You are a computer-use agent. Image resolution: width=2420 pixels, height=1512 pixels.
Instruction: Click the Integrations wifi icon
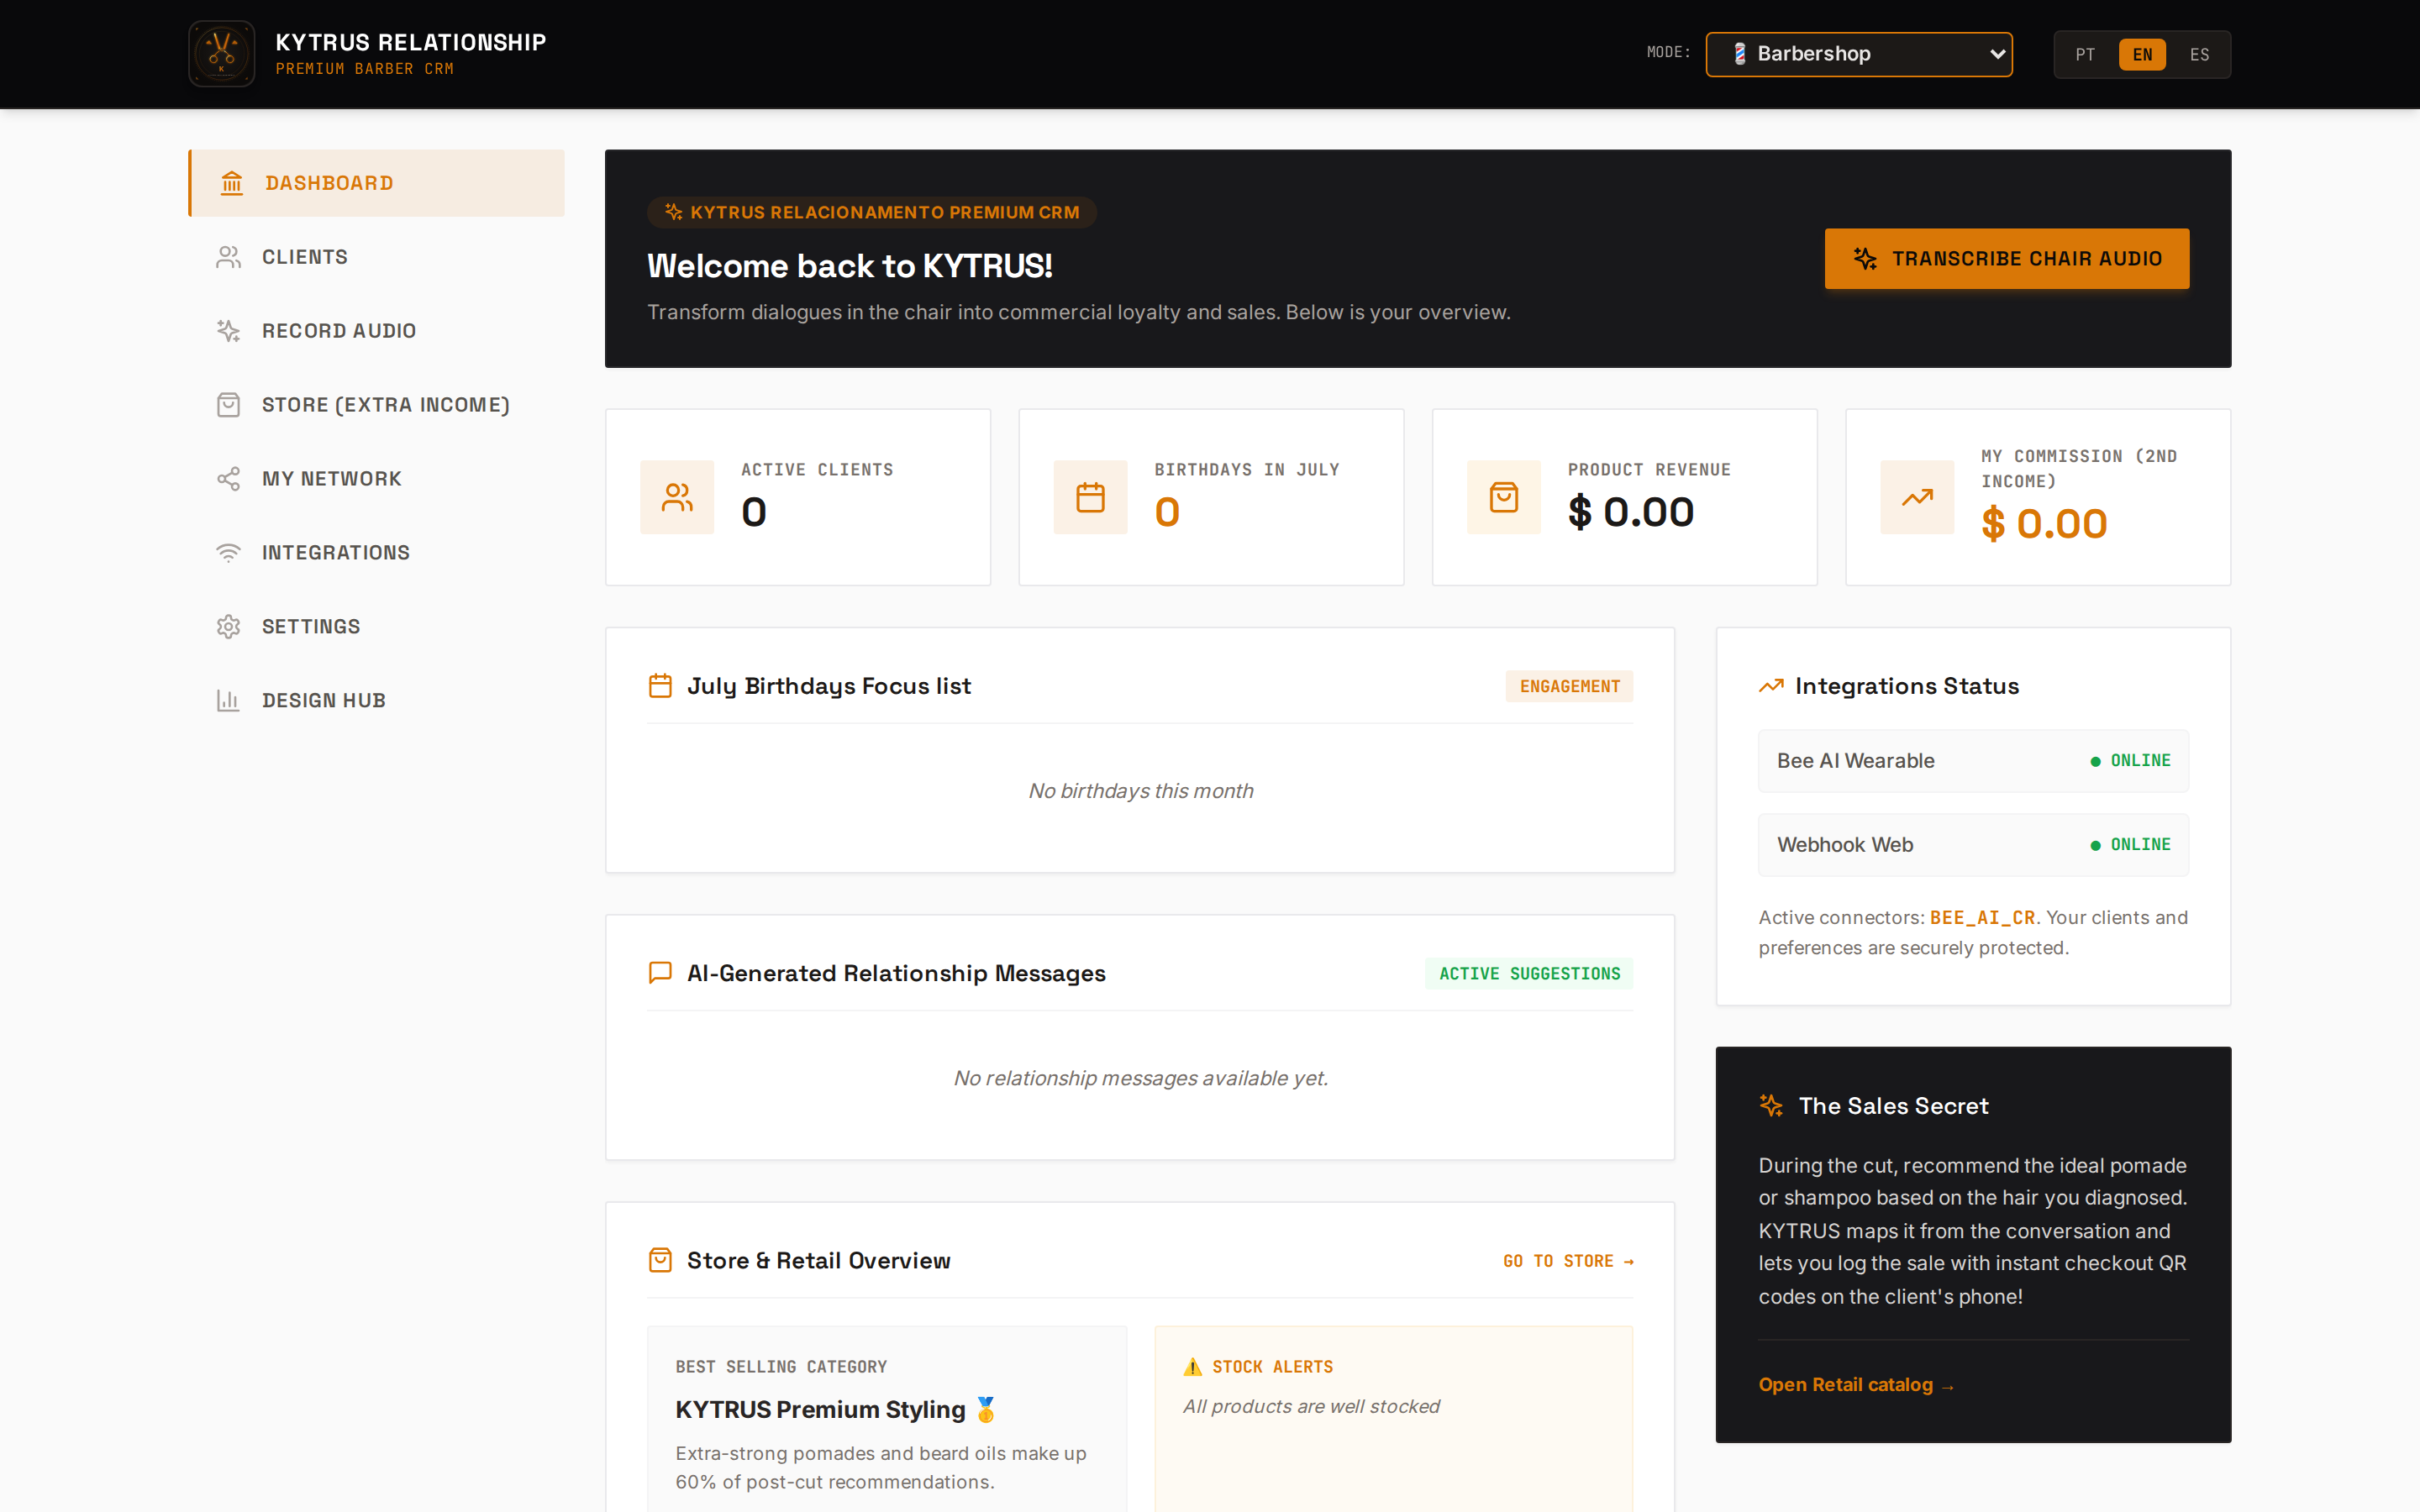click(229, 553)
